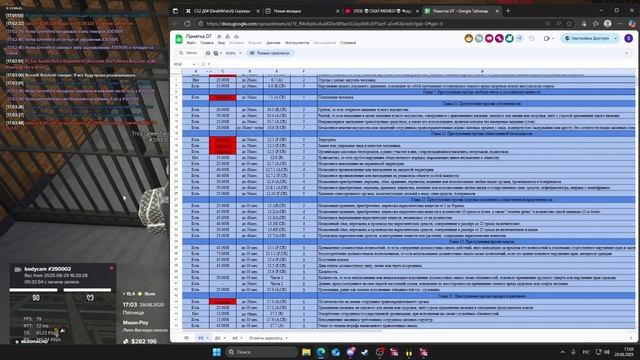Image resolution: width=640 pixels, height=360 pixels.
Task: Click the cell name box
Action: click(x=184, y=64)
